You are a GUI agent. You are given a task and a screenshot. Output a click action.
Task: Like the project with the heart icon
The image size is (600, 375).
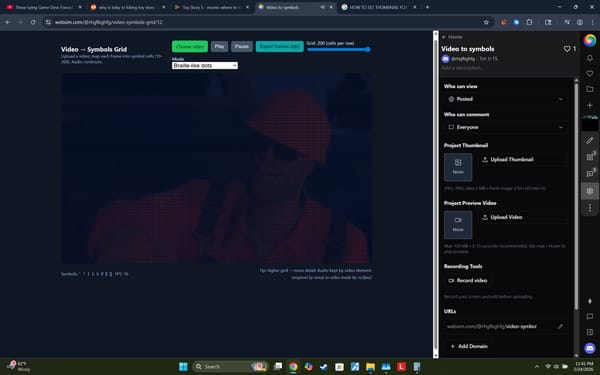(567, 49)
